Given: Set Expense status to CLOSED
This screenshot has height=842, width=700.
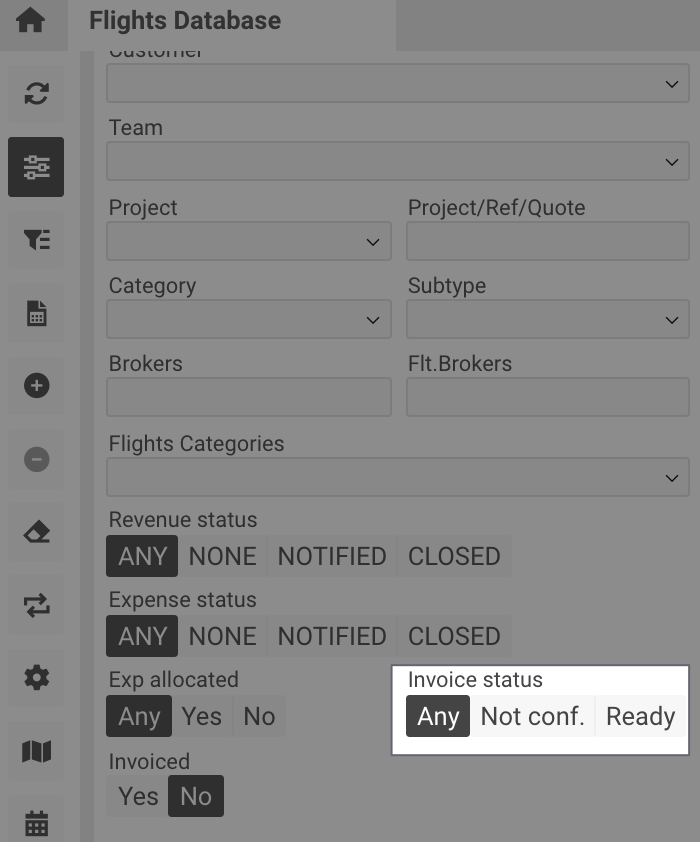Looking at the screenshot, I should (453, 636).
